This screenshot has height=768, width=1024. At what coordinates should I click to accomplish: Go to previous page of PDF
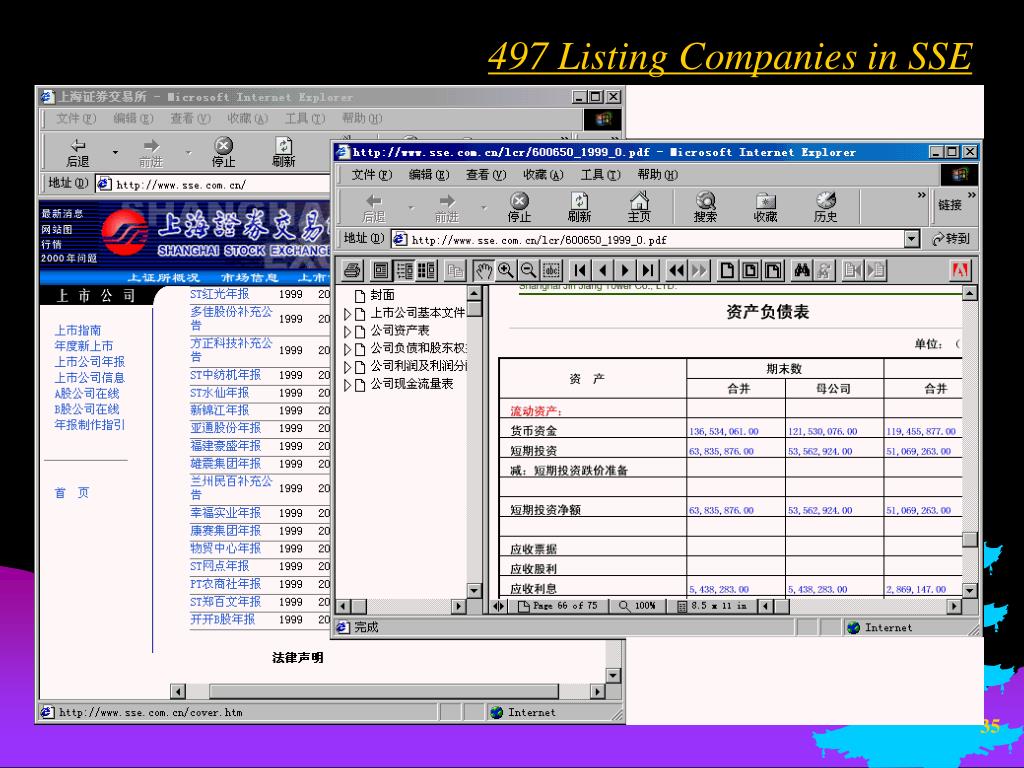click(x=603, y=270)
